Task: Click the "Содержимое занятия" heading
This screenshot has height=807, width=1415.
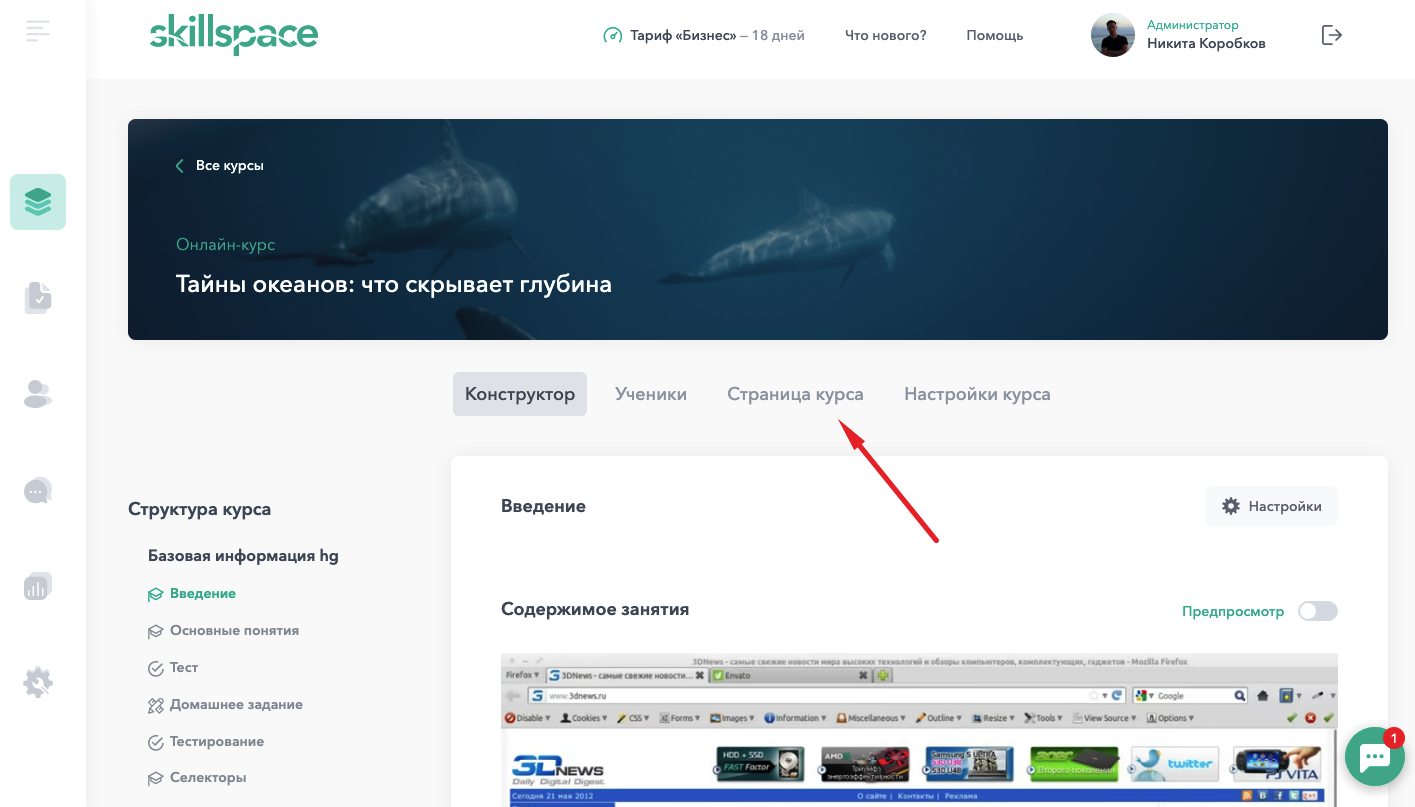Action: 595,609
